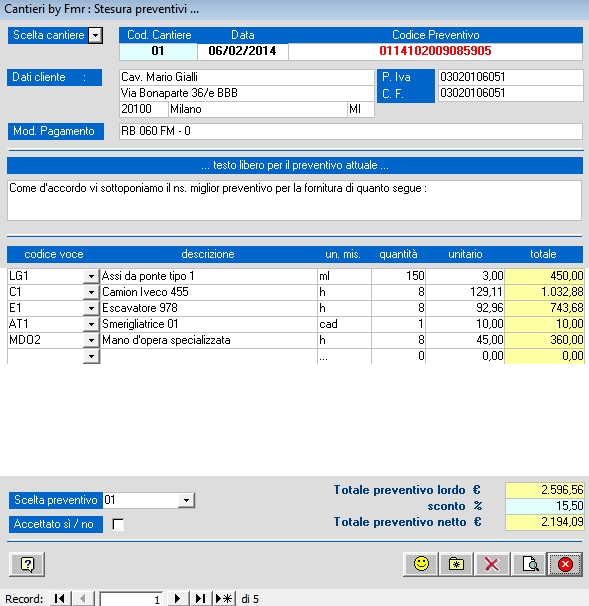Click the yellow smiley face button
This screenshot has width=589, height=606.
420,564
